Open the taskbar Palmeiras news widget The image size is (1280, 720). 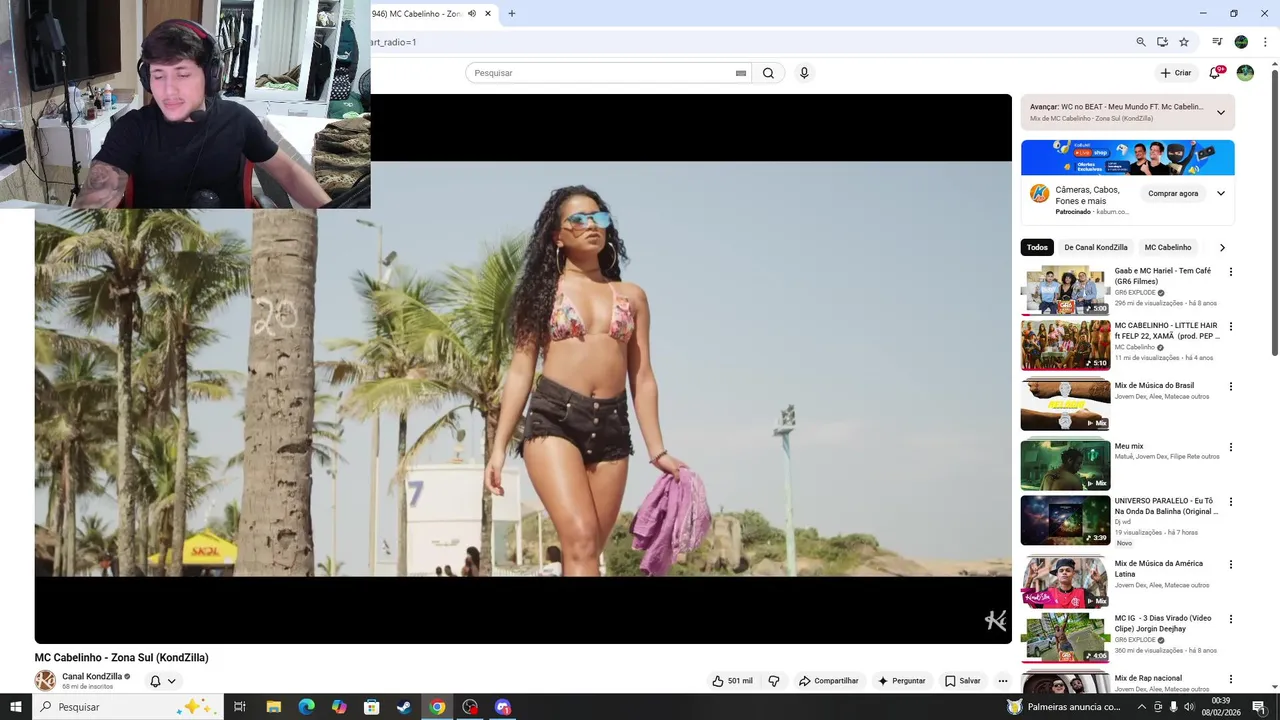(x=1064, y=707)
